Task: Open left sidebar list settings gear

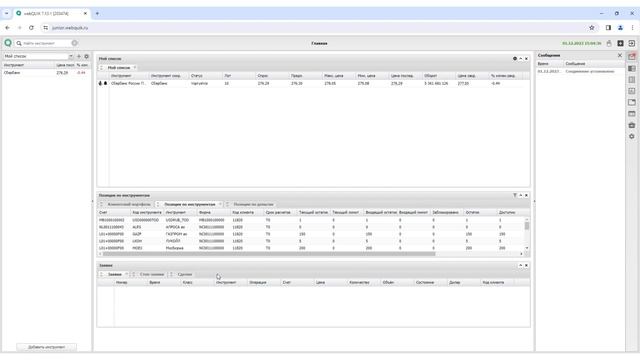Action: click(86, 56)
